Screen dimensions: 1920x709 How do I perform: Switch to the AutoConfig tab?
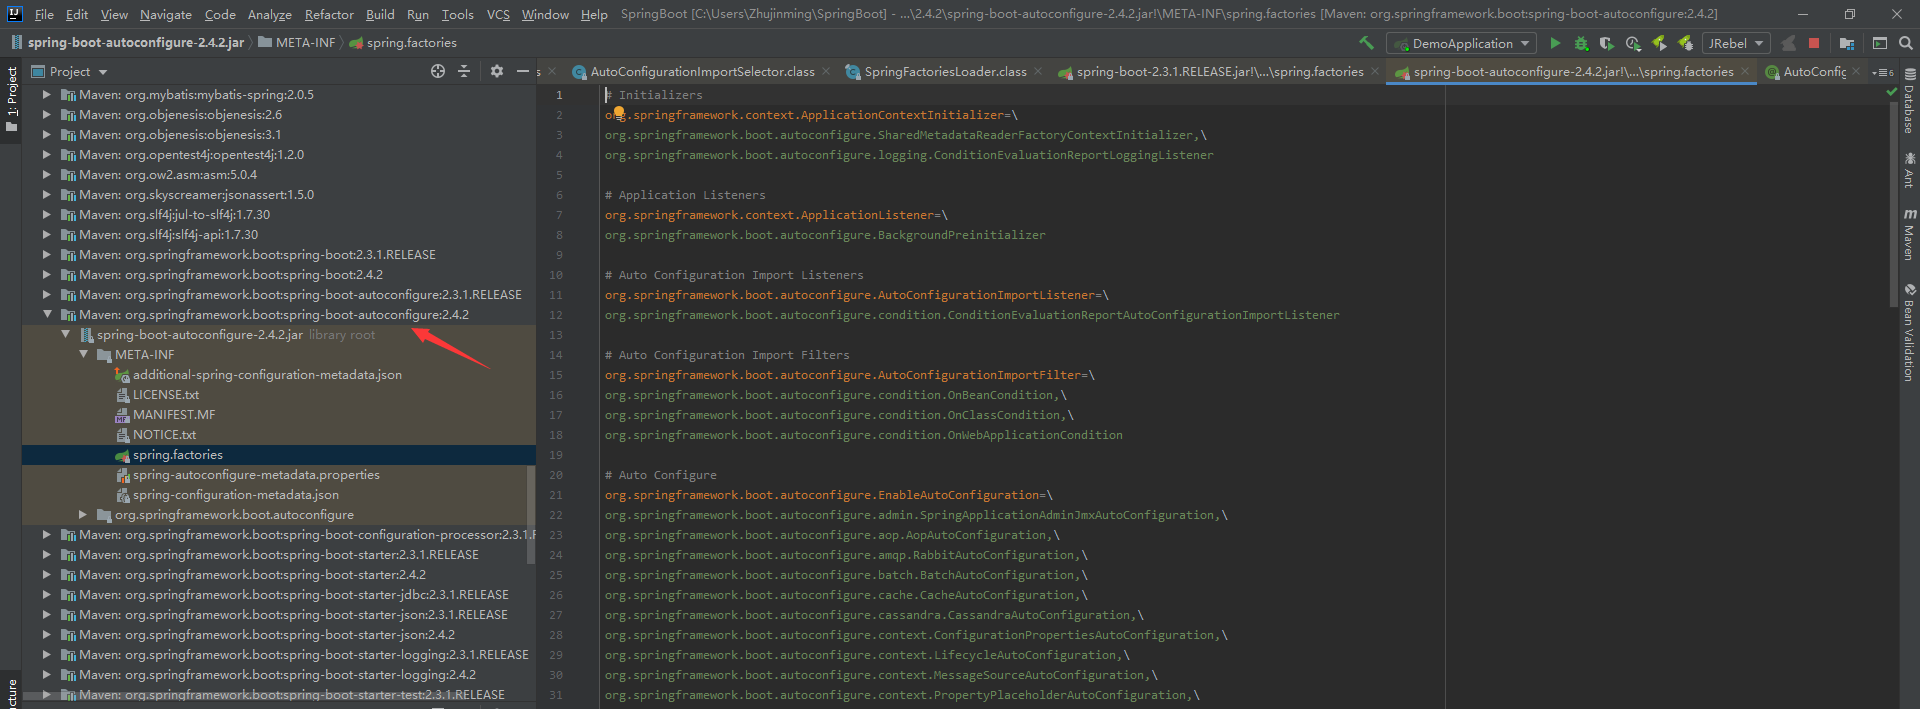pos(1813,71)
